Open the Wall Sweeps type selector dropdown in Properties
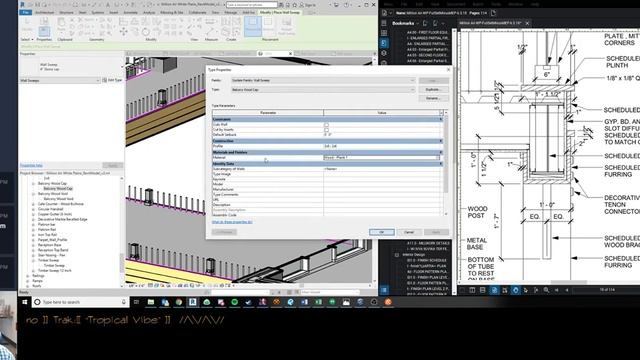 coord(60,80)
